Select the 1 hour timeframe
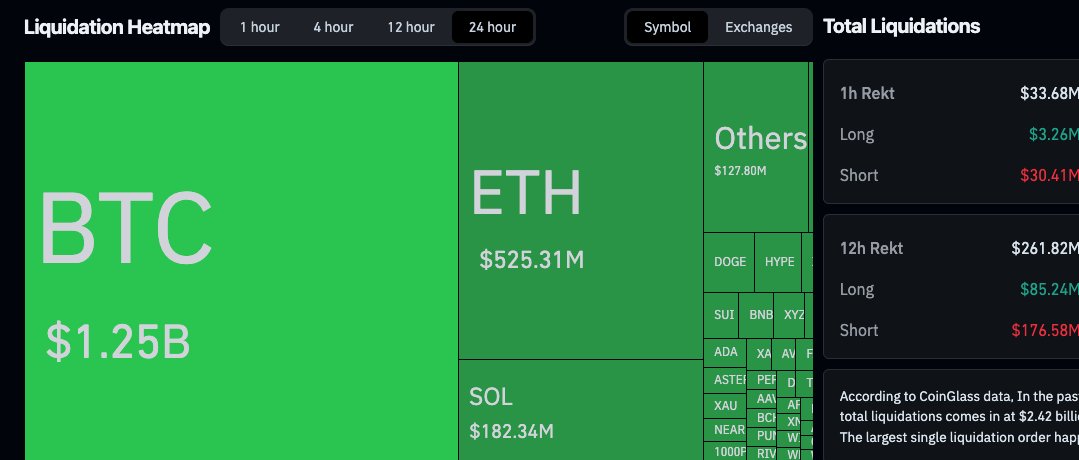 coord(260,27)
